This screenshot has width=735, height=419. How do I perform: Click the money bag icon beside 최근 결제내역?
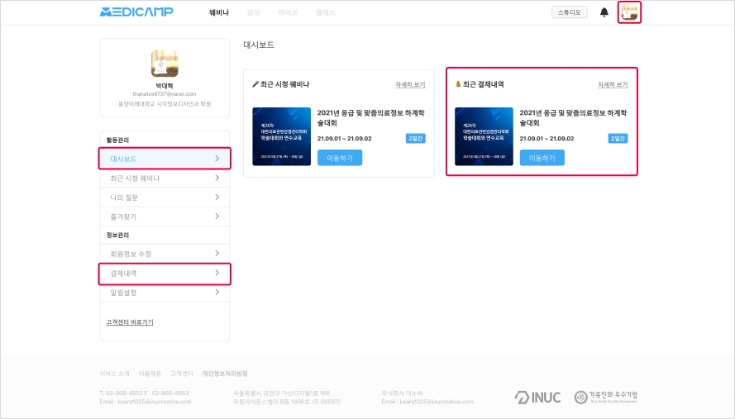pos(458,84)
